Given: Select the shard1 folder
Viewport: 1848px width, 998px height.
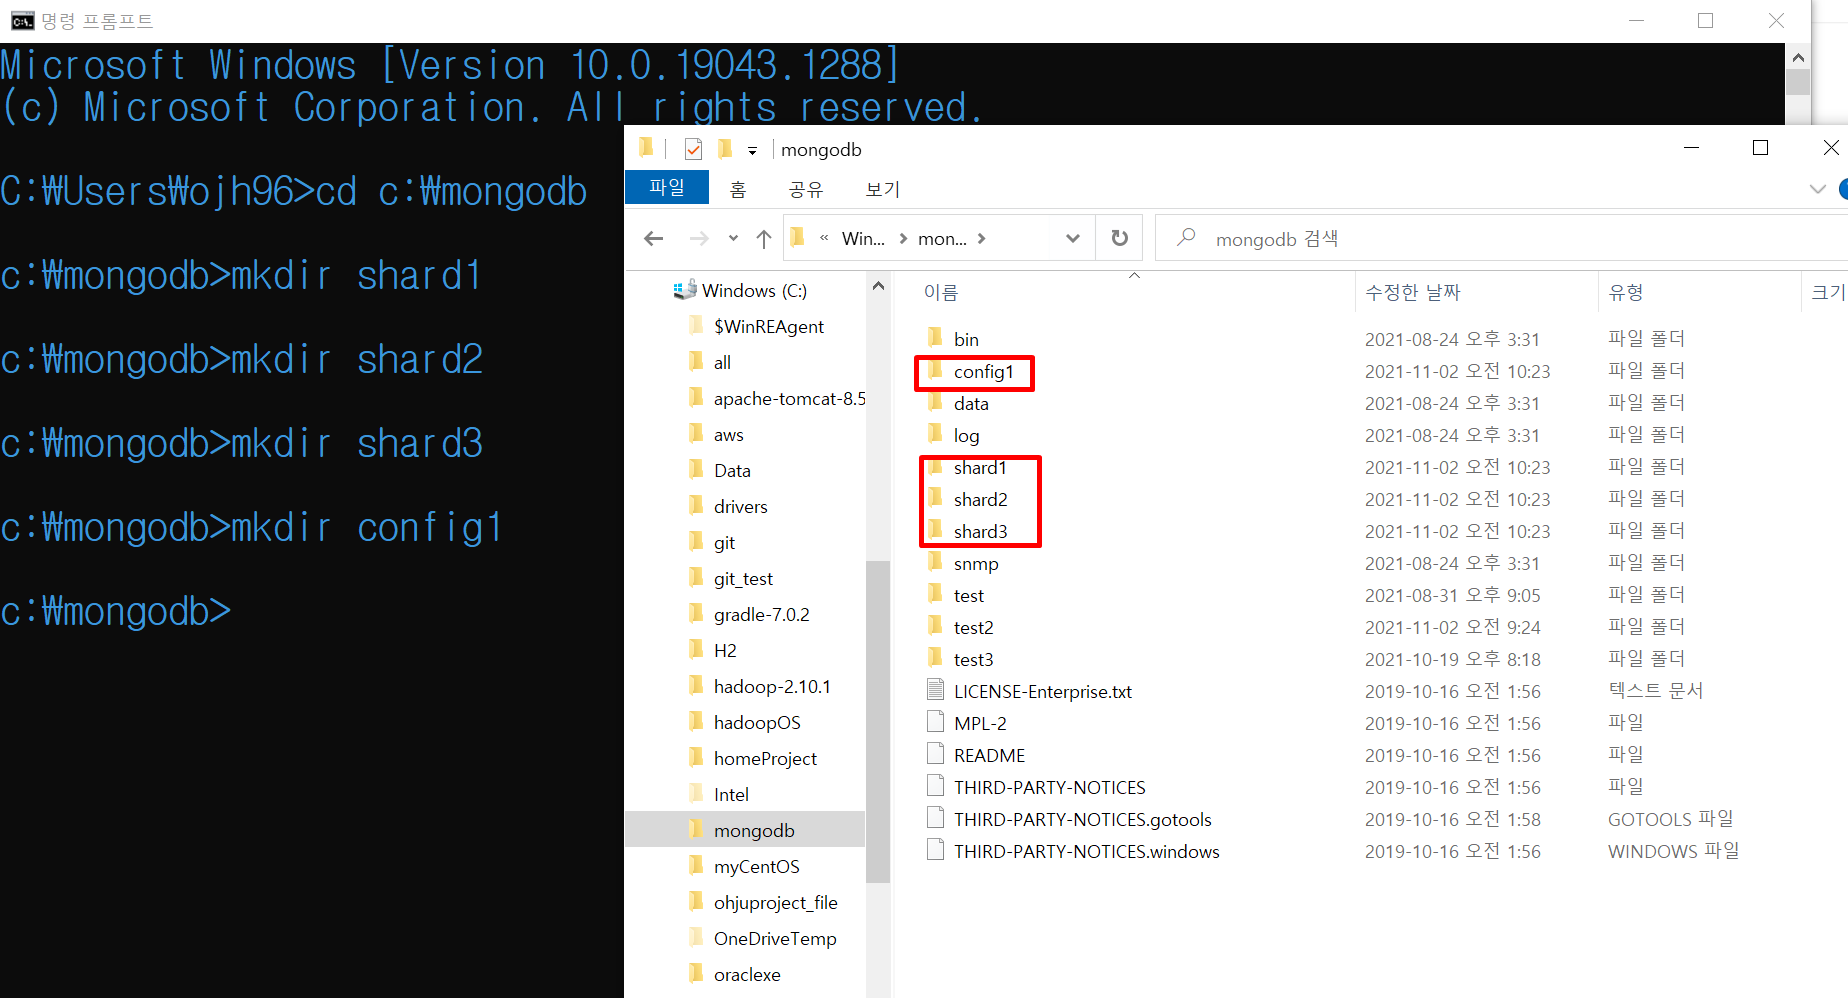Looking at the screenshot, I should tap(980, 468).
